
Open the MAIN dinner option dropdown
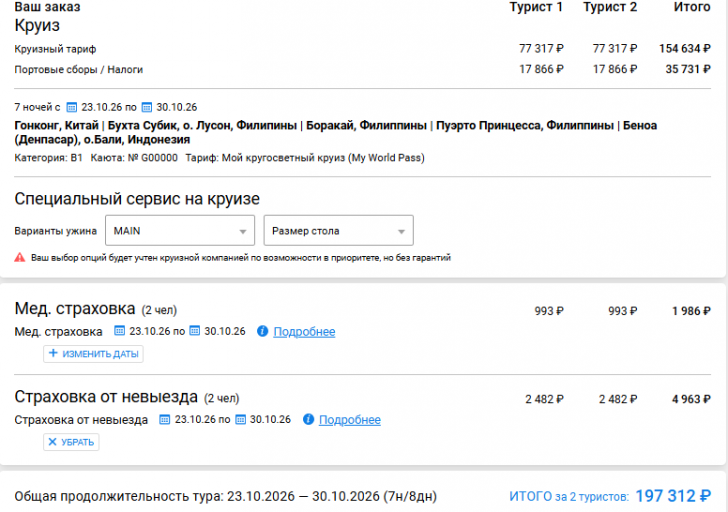[x=180, y=230]
